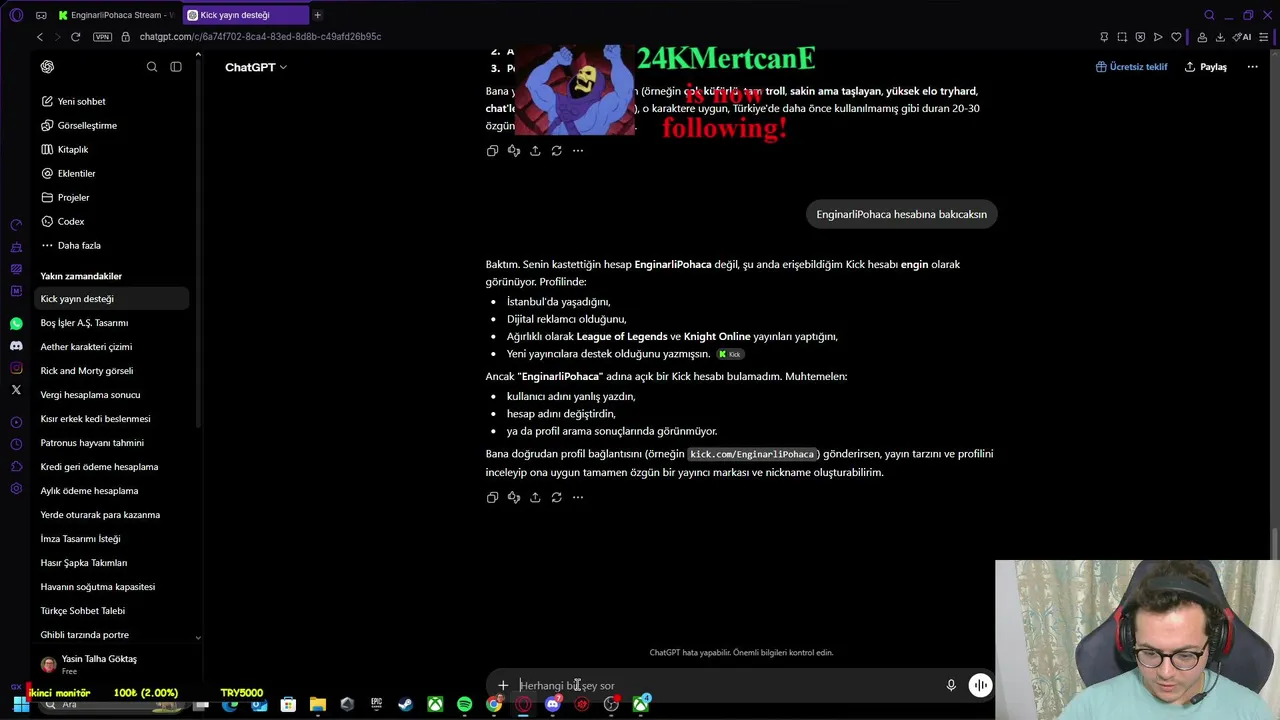Open the Opera GX main menu
This screenshot has height=720, width=1280.
point(16,15)
